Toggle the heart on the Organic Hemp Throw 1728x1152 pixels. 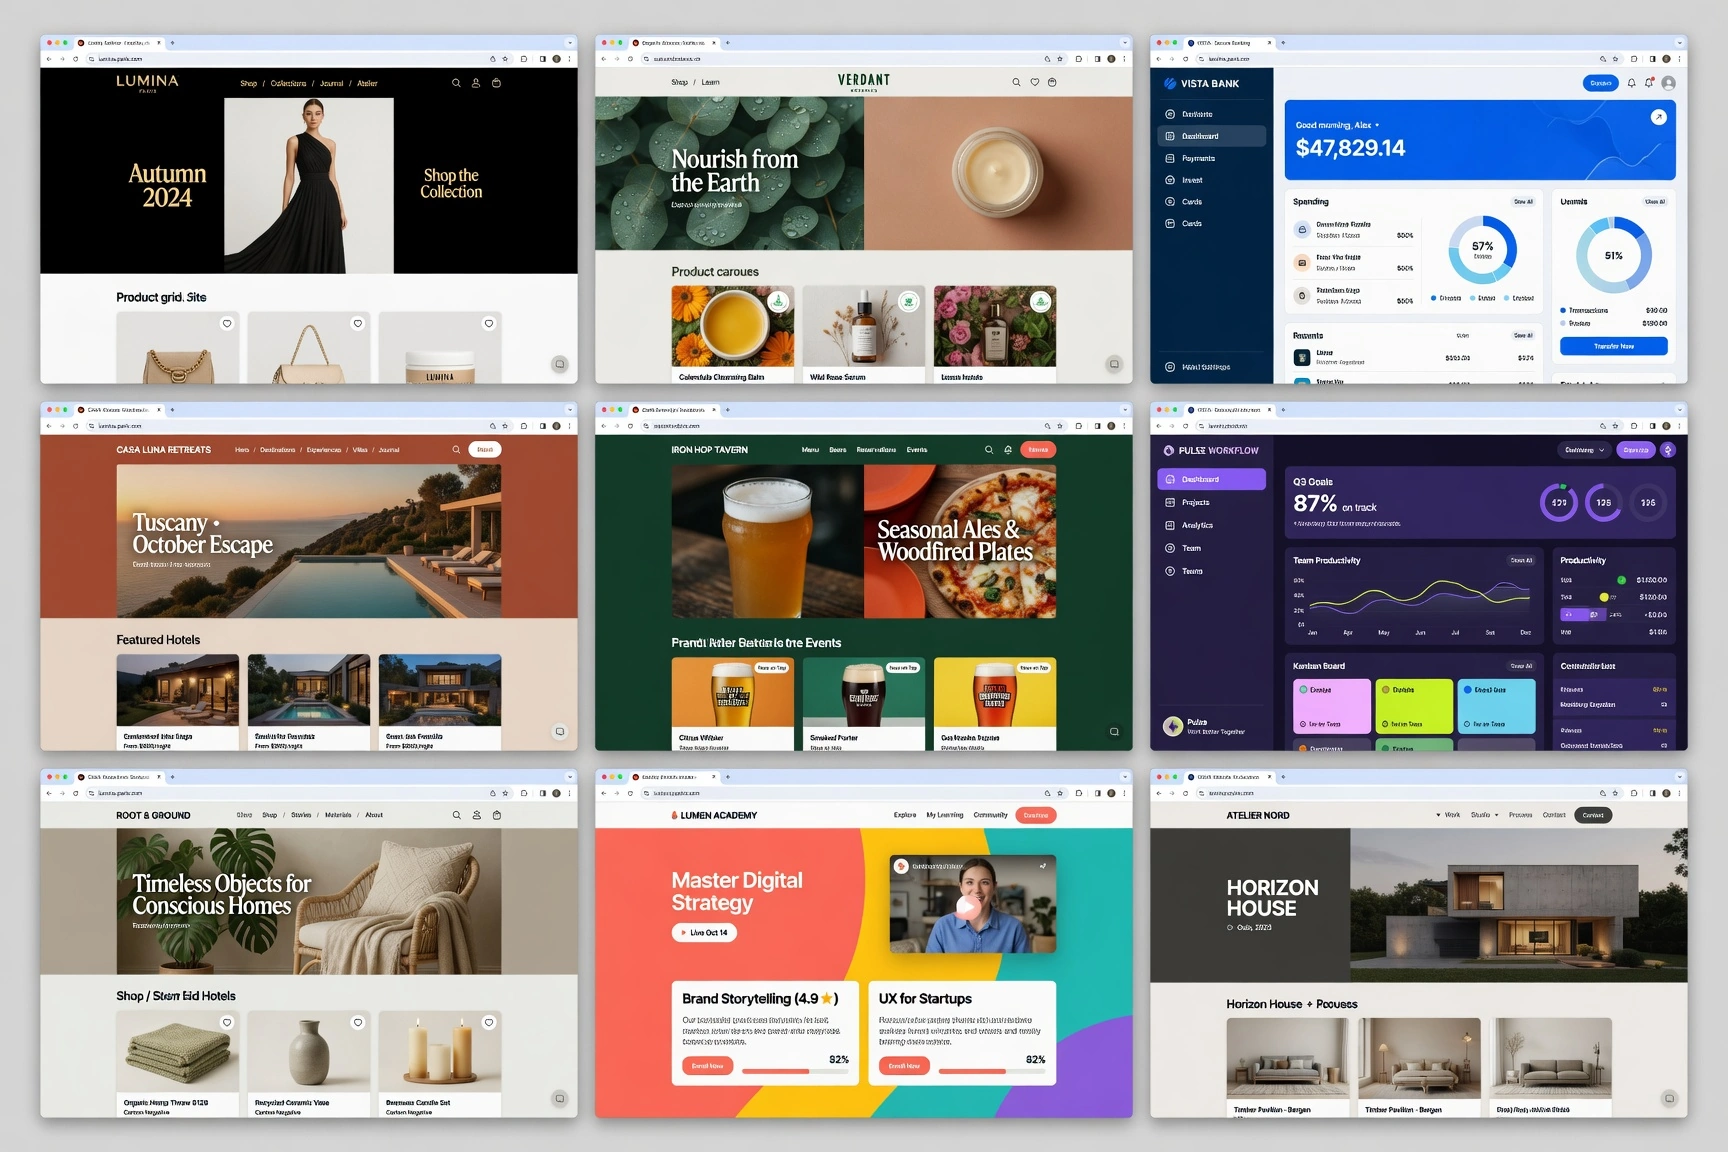(227, 1022)
